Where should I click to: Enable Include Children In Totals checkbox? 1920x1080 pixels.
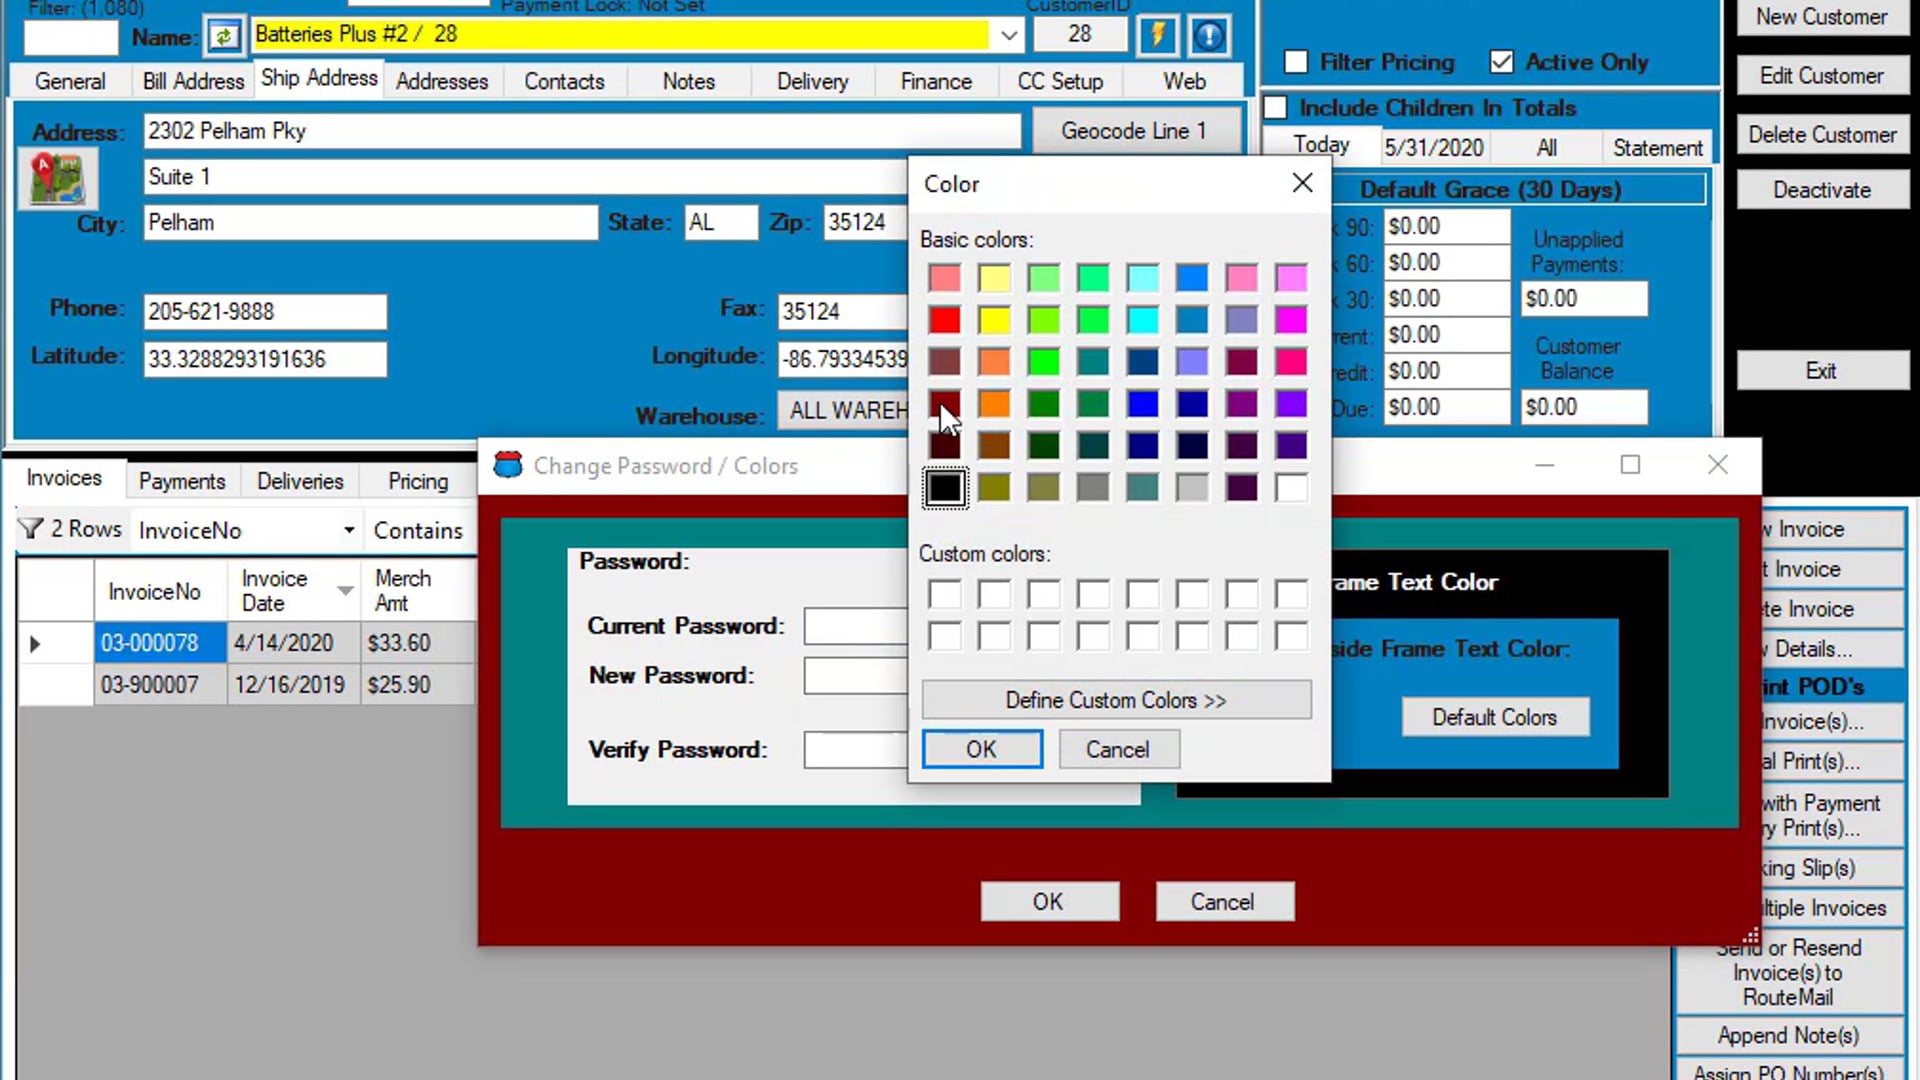click(1276, 107)
